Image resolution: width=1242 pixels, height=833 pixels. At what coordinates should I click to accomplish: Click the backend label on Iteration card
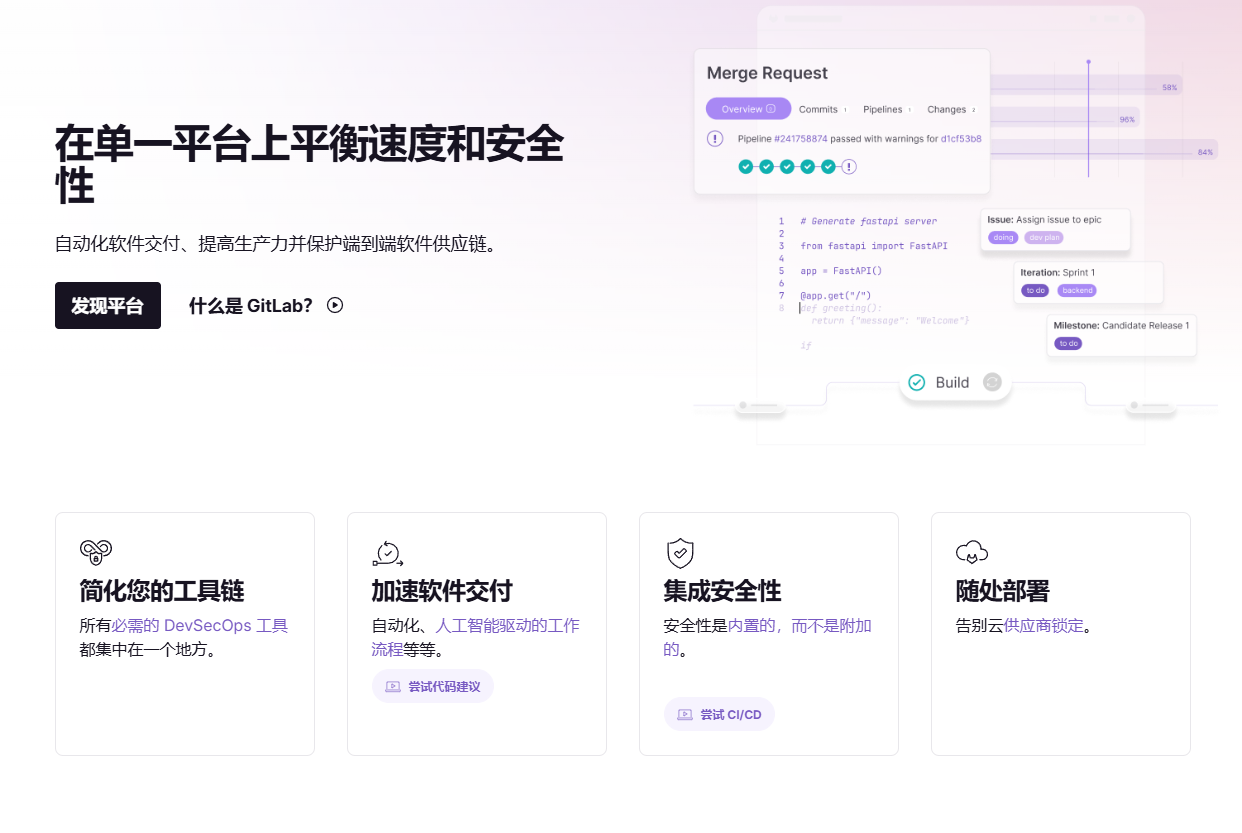coord(1077,291)
